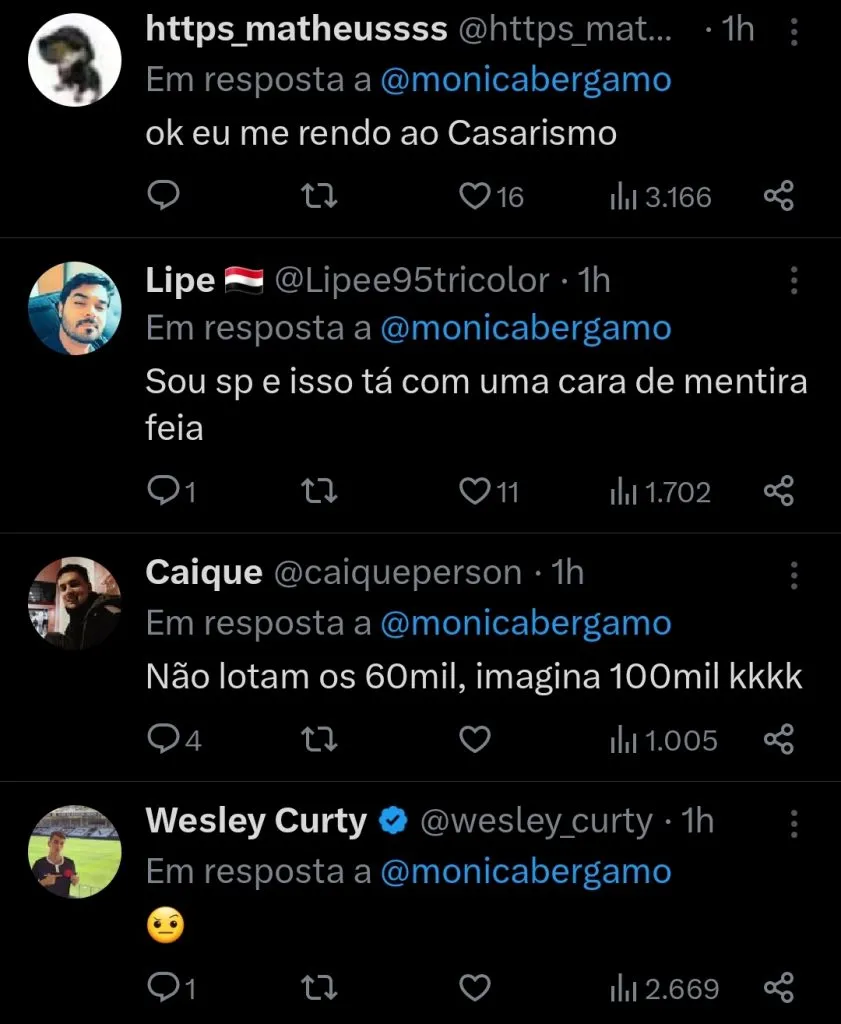Viewport: 841px width, 1024px height.
Task: Reply to https_matheussss's tweet
Action: pyautogui.click(x=162, y=197)
